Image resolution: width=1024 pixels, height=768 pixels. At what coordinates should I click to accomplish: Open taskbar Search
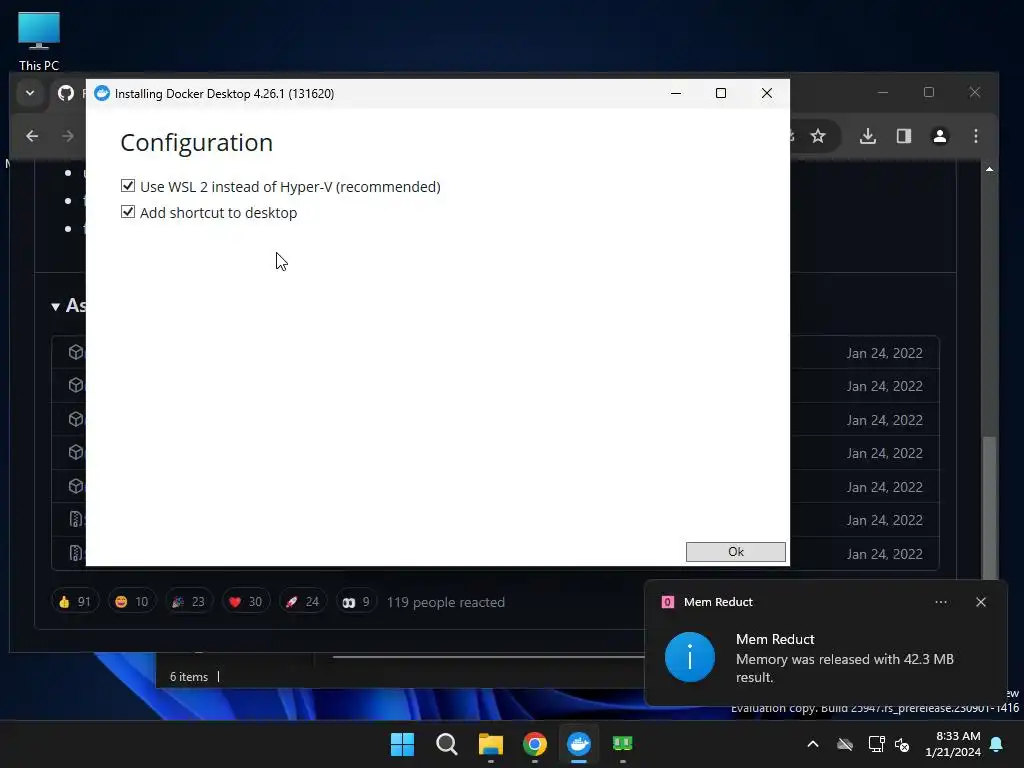(447, 744)
